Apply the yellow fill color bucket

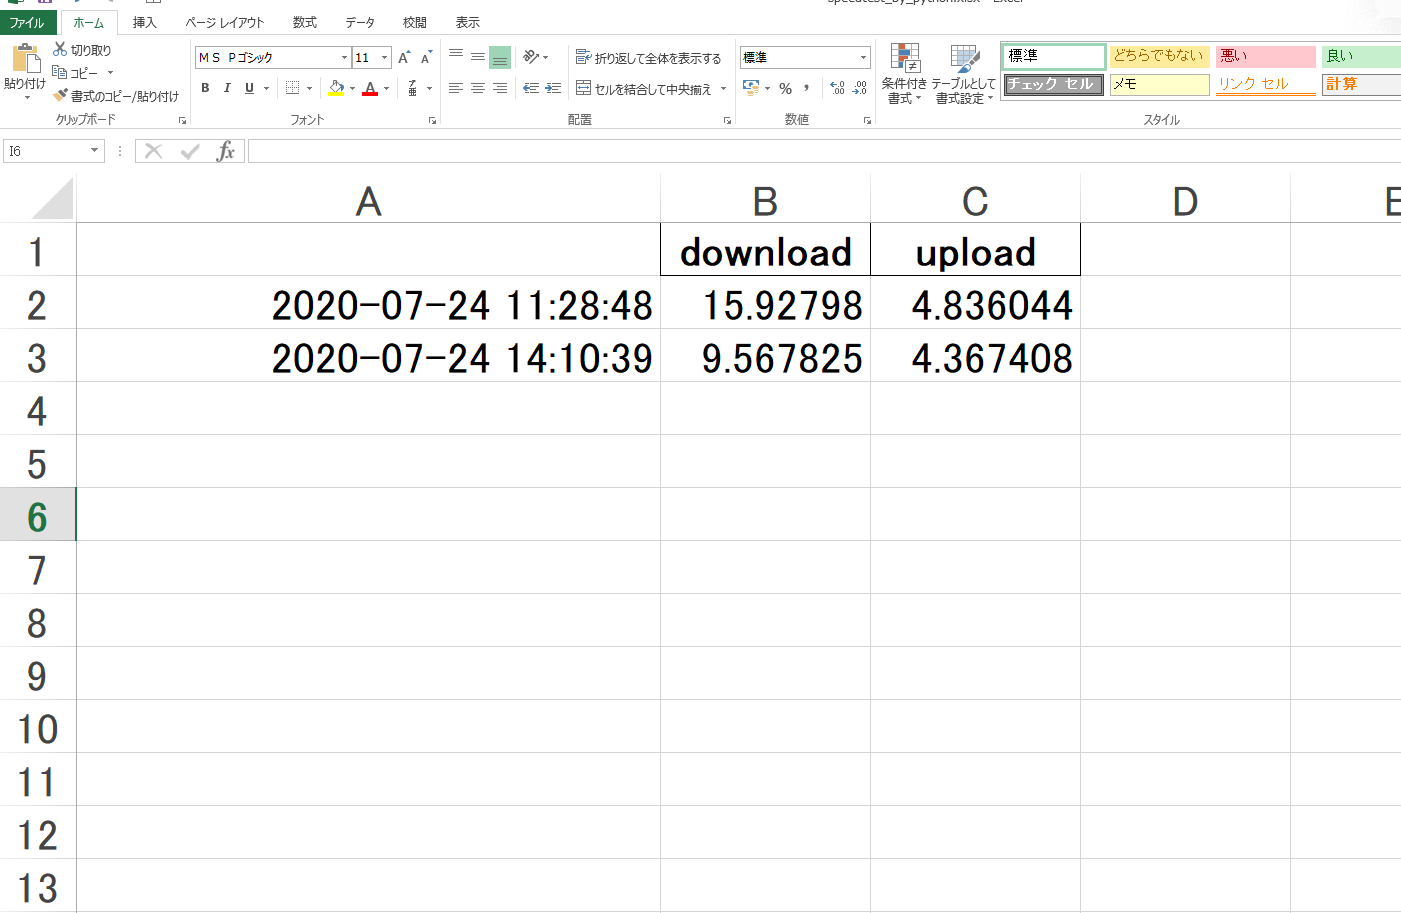point(336,88)
